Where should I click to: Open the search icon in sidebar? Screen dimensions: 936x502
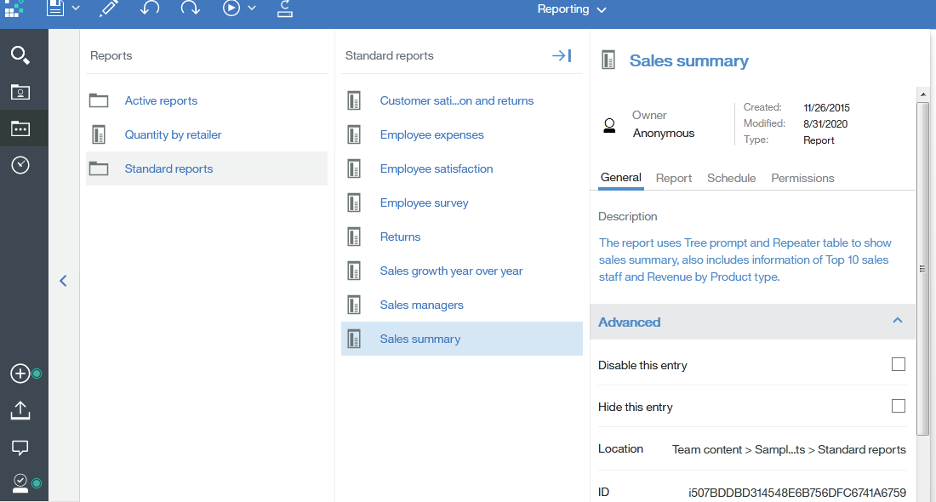point(20,56)
